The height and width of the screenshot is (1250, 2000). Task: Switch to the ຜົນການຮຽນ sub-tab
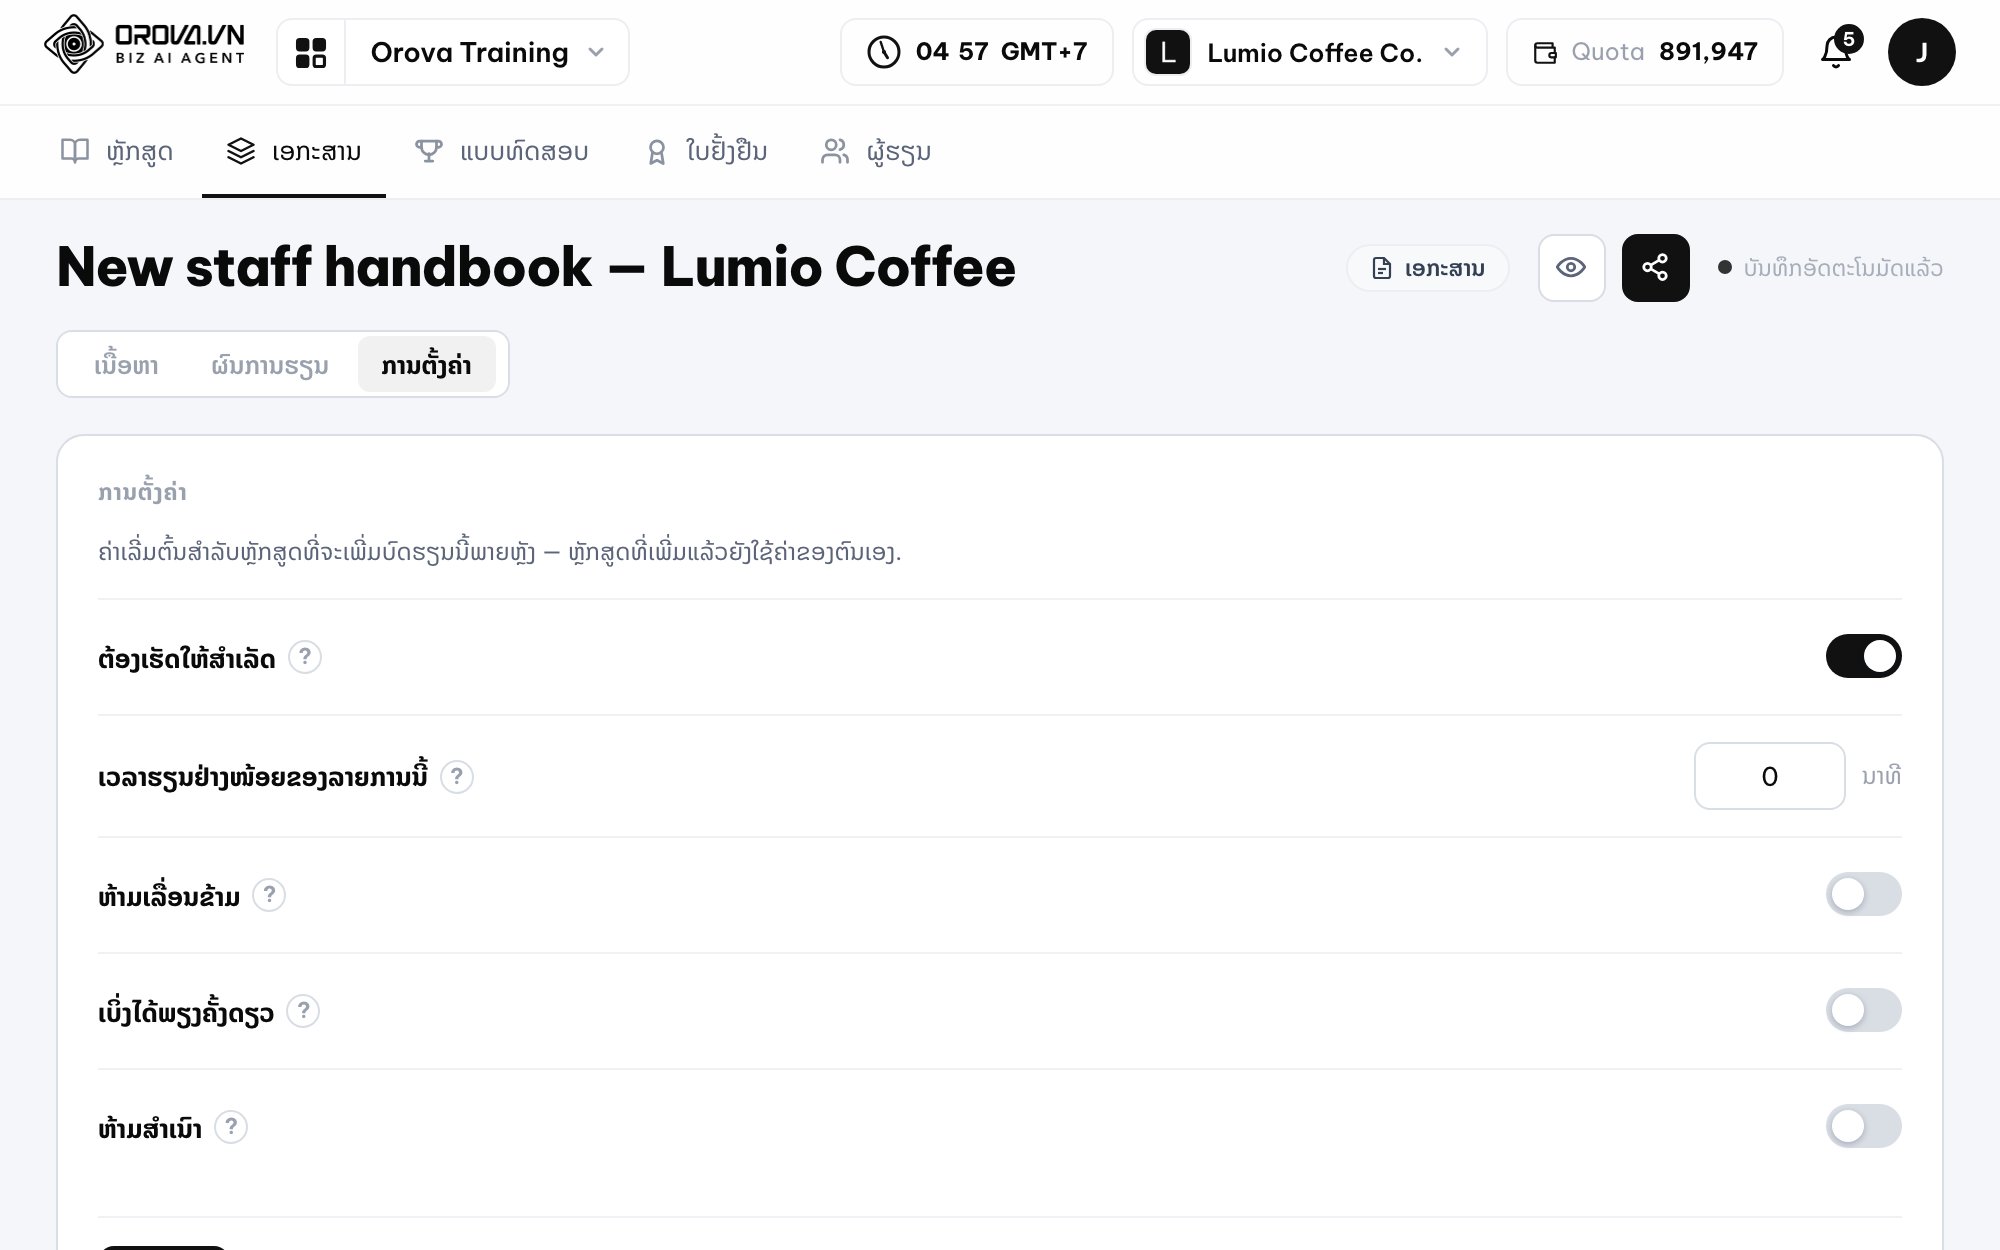pyautogui.click(x=270, y=365)
